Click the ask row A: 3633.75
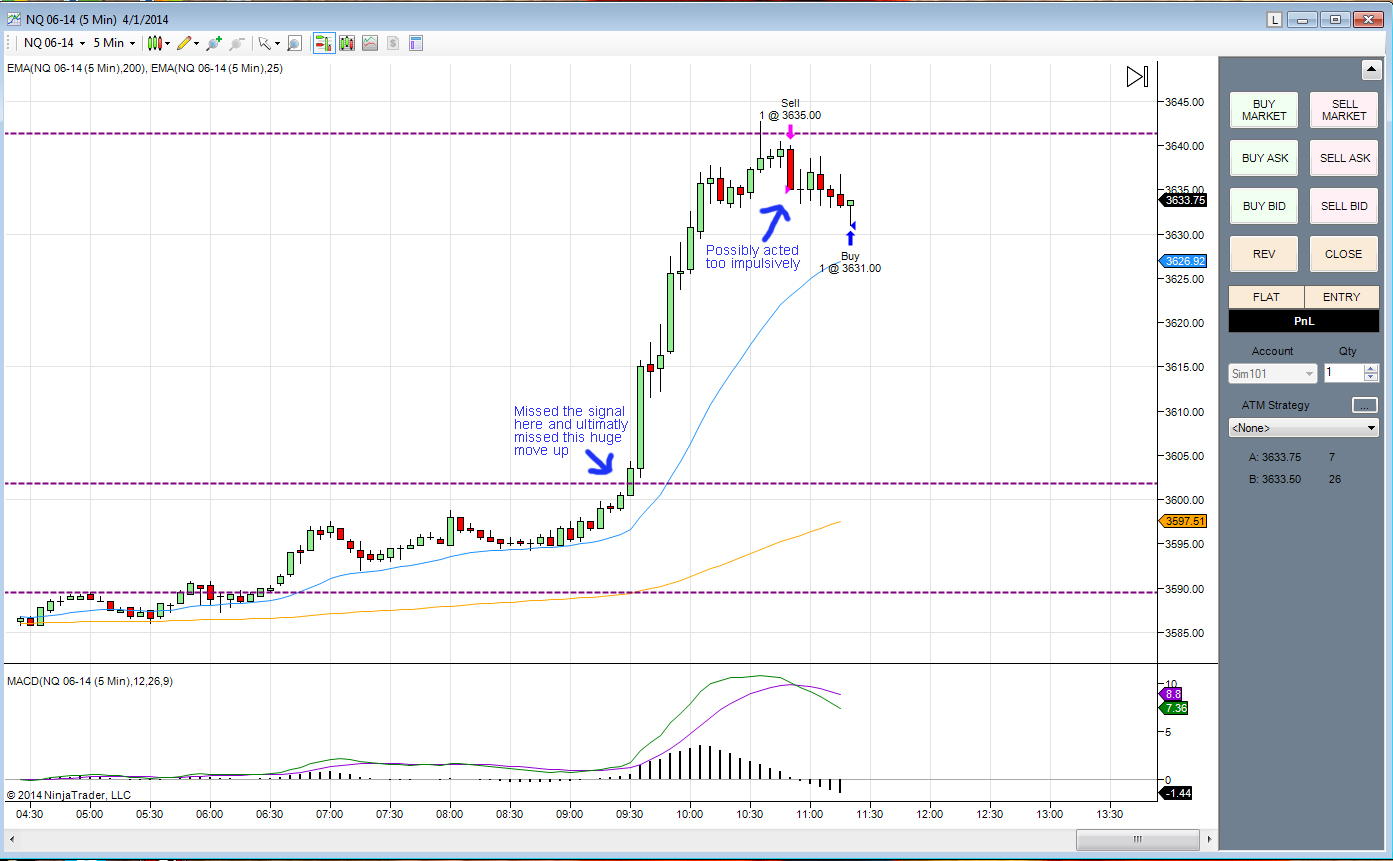The image size is (1393, 861). [1293, 457]
